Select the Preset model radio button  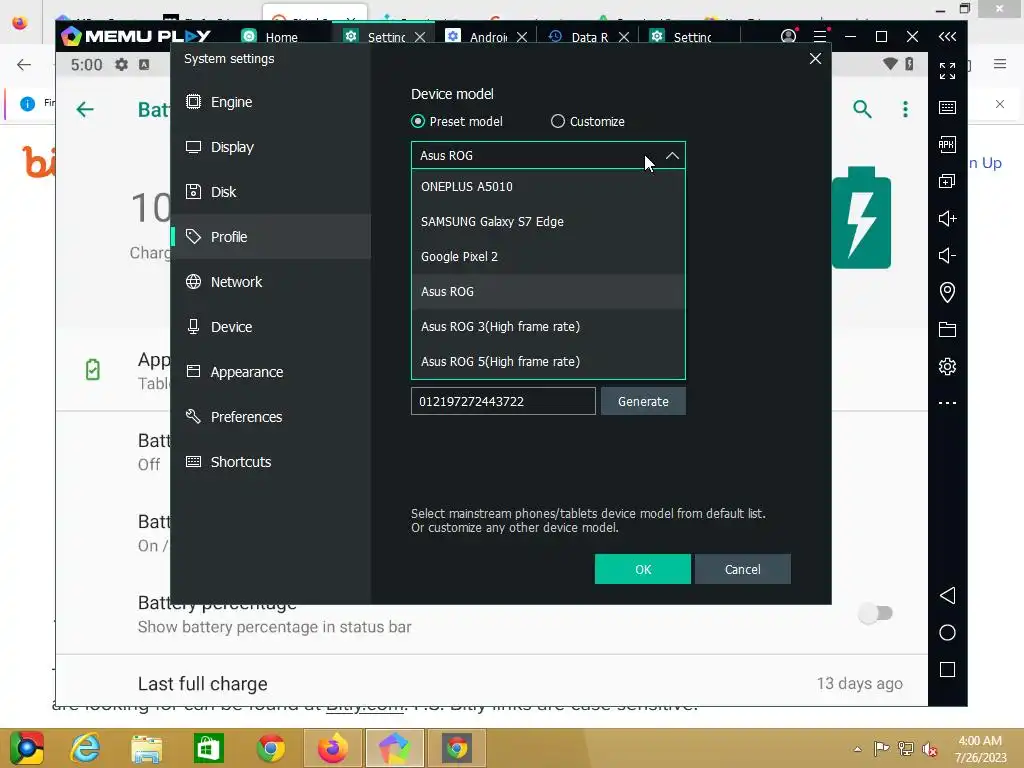click(x=418, y=121)
